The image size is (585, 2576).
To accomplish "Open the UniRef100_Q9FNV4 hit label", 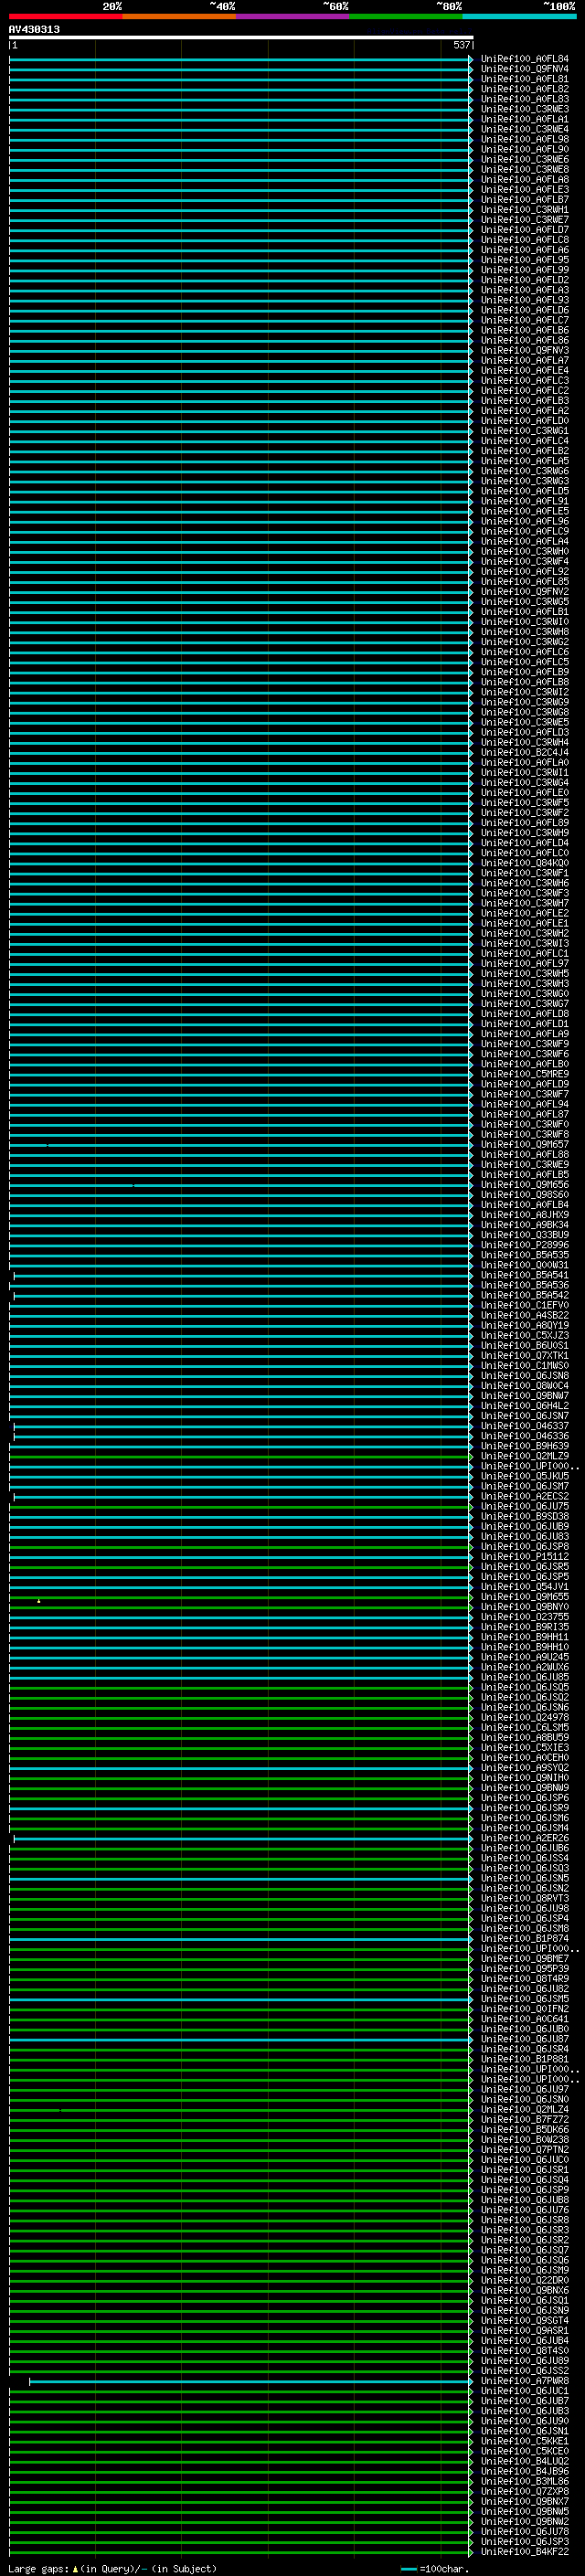I will tap(524, 69).
